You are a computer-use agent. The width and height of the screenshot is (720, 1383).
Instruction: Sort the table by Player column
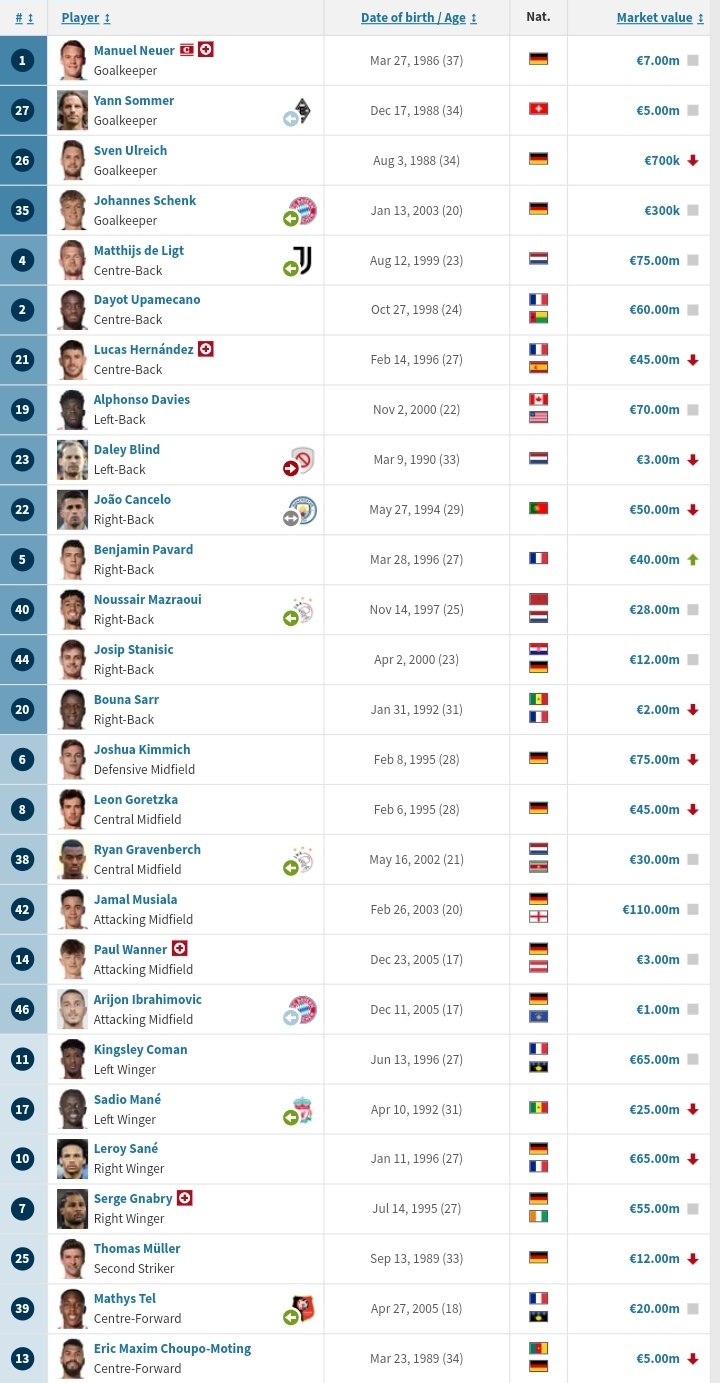coord(86,18)
